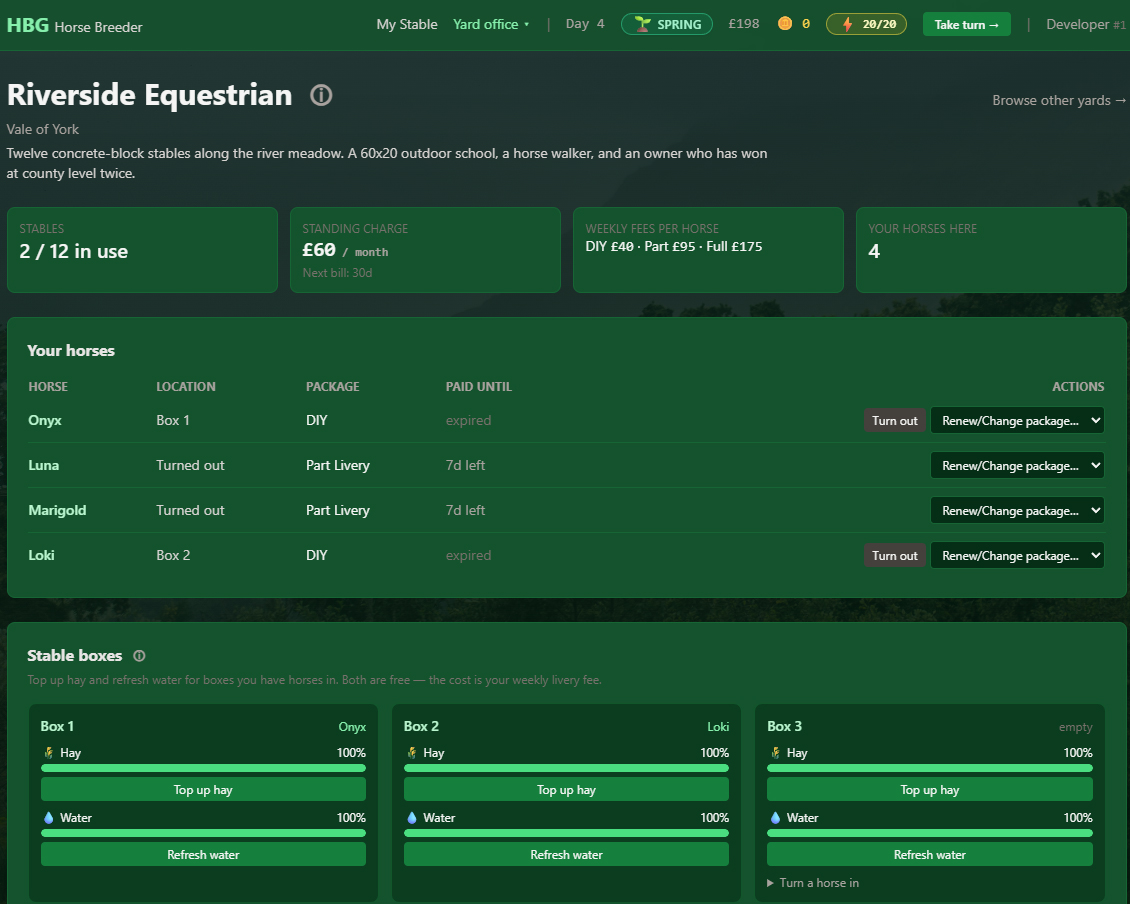Open Renew/Change package dropdown for Onyx
This screenshot has width=1130, height=904.
(1017, 420)
